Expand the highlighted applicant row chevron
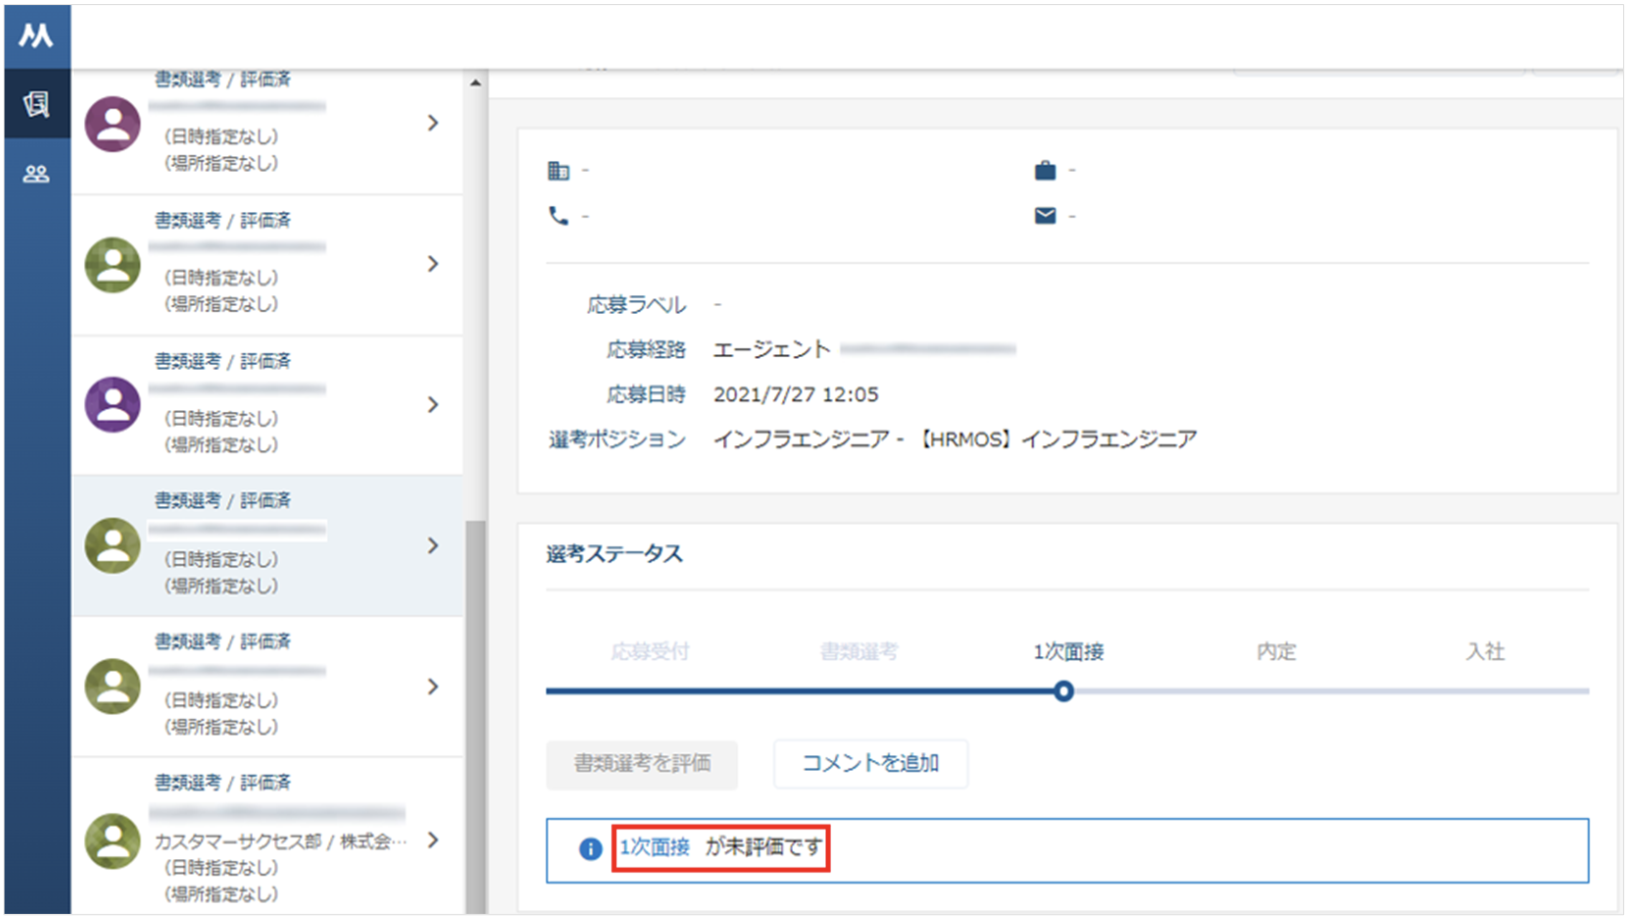This screenshot has height=922, width=1630. point(433,546)
